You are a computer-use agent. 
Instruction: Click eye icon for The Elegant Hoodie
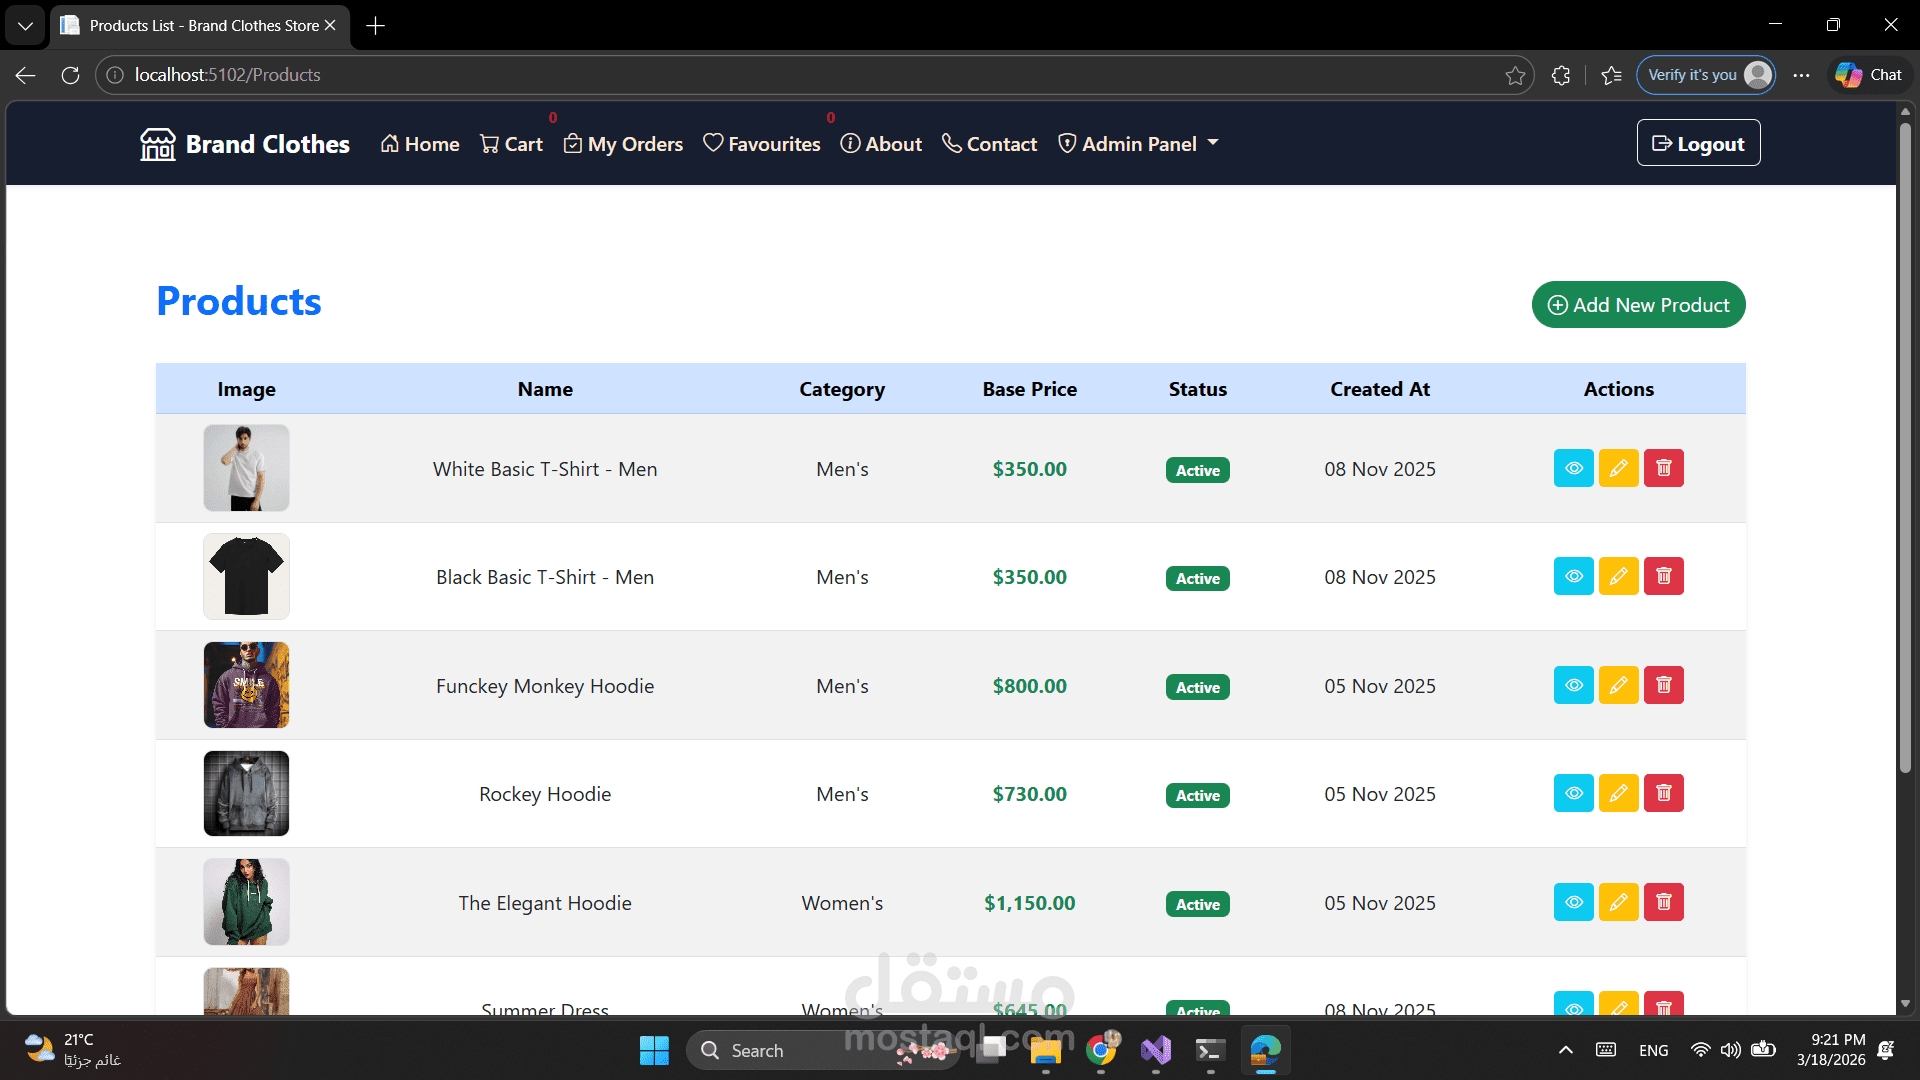click(x=1573, y=902)
